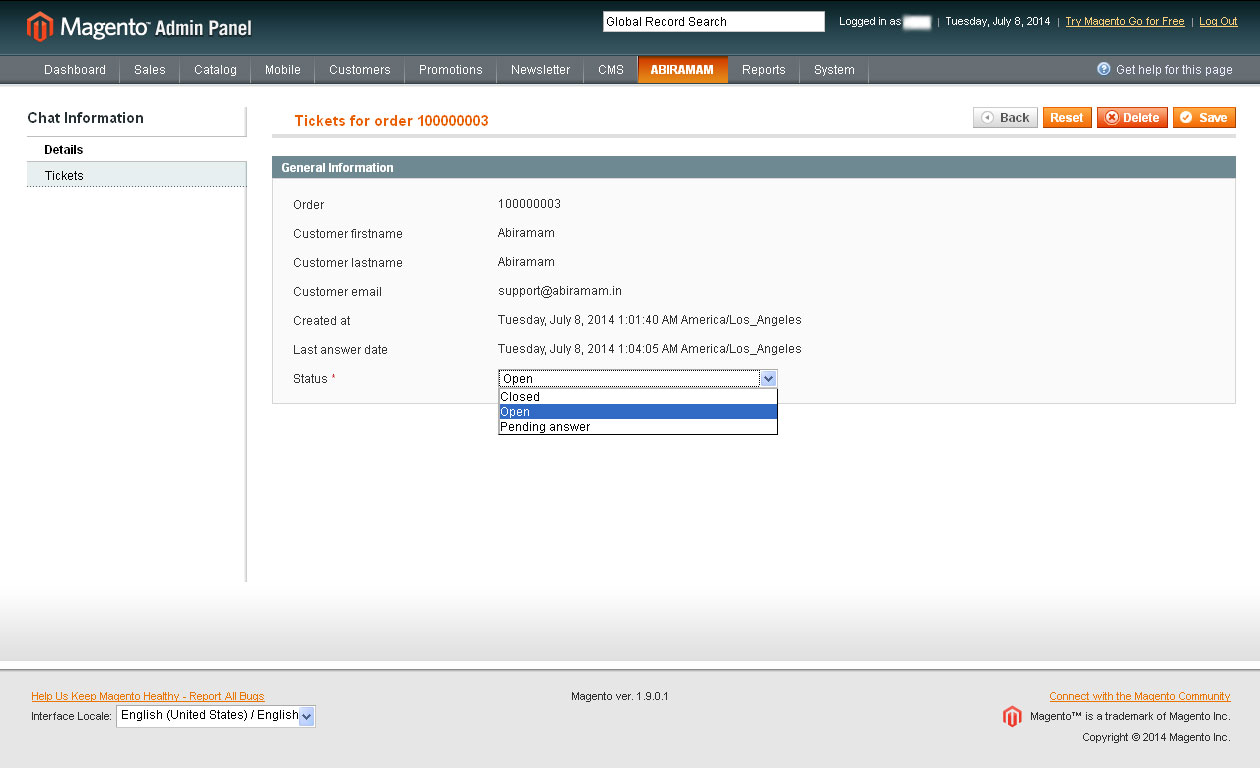This screenshot has width=1260, height=768.
Task: Select Closed in the status list
Action: 638,397
